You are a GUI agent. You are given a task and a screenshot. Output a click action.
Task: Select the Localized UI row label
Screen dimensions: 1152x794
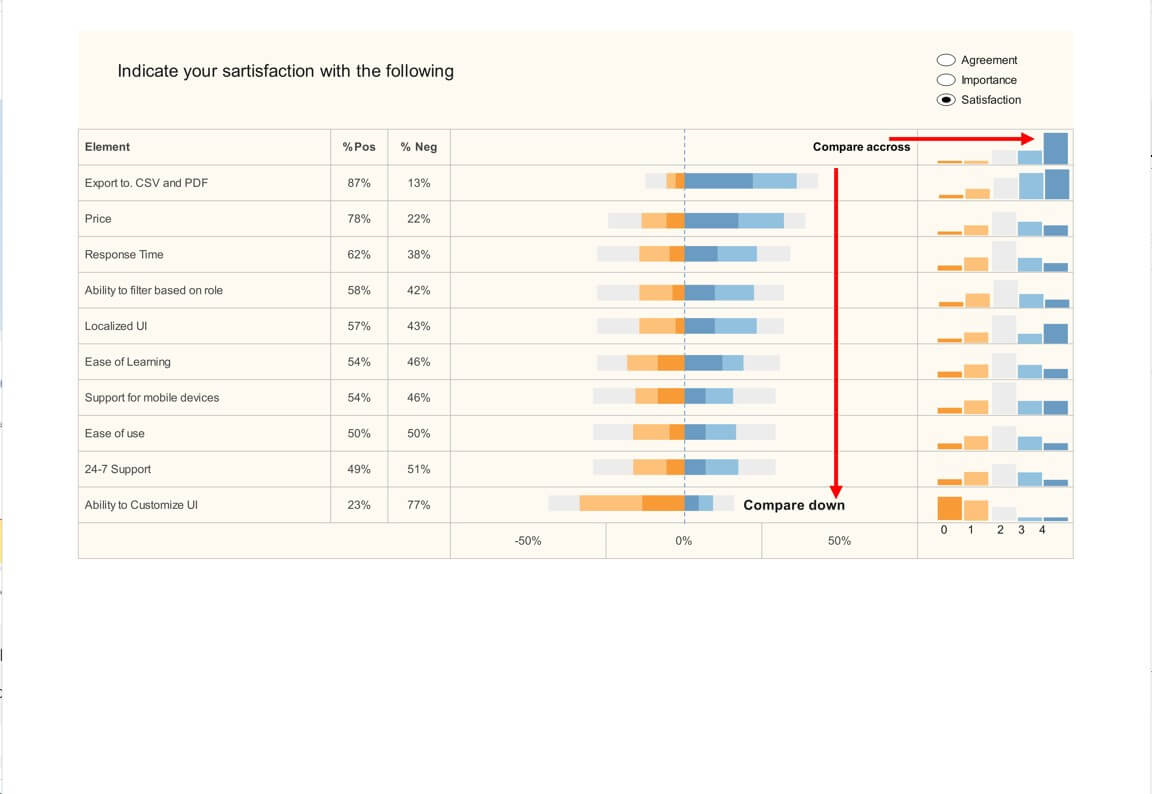click(x=116, y=326)
